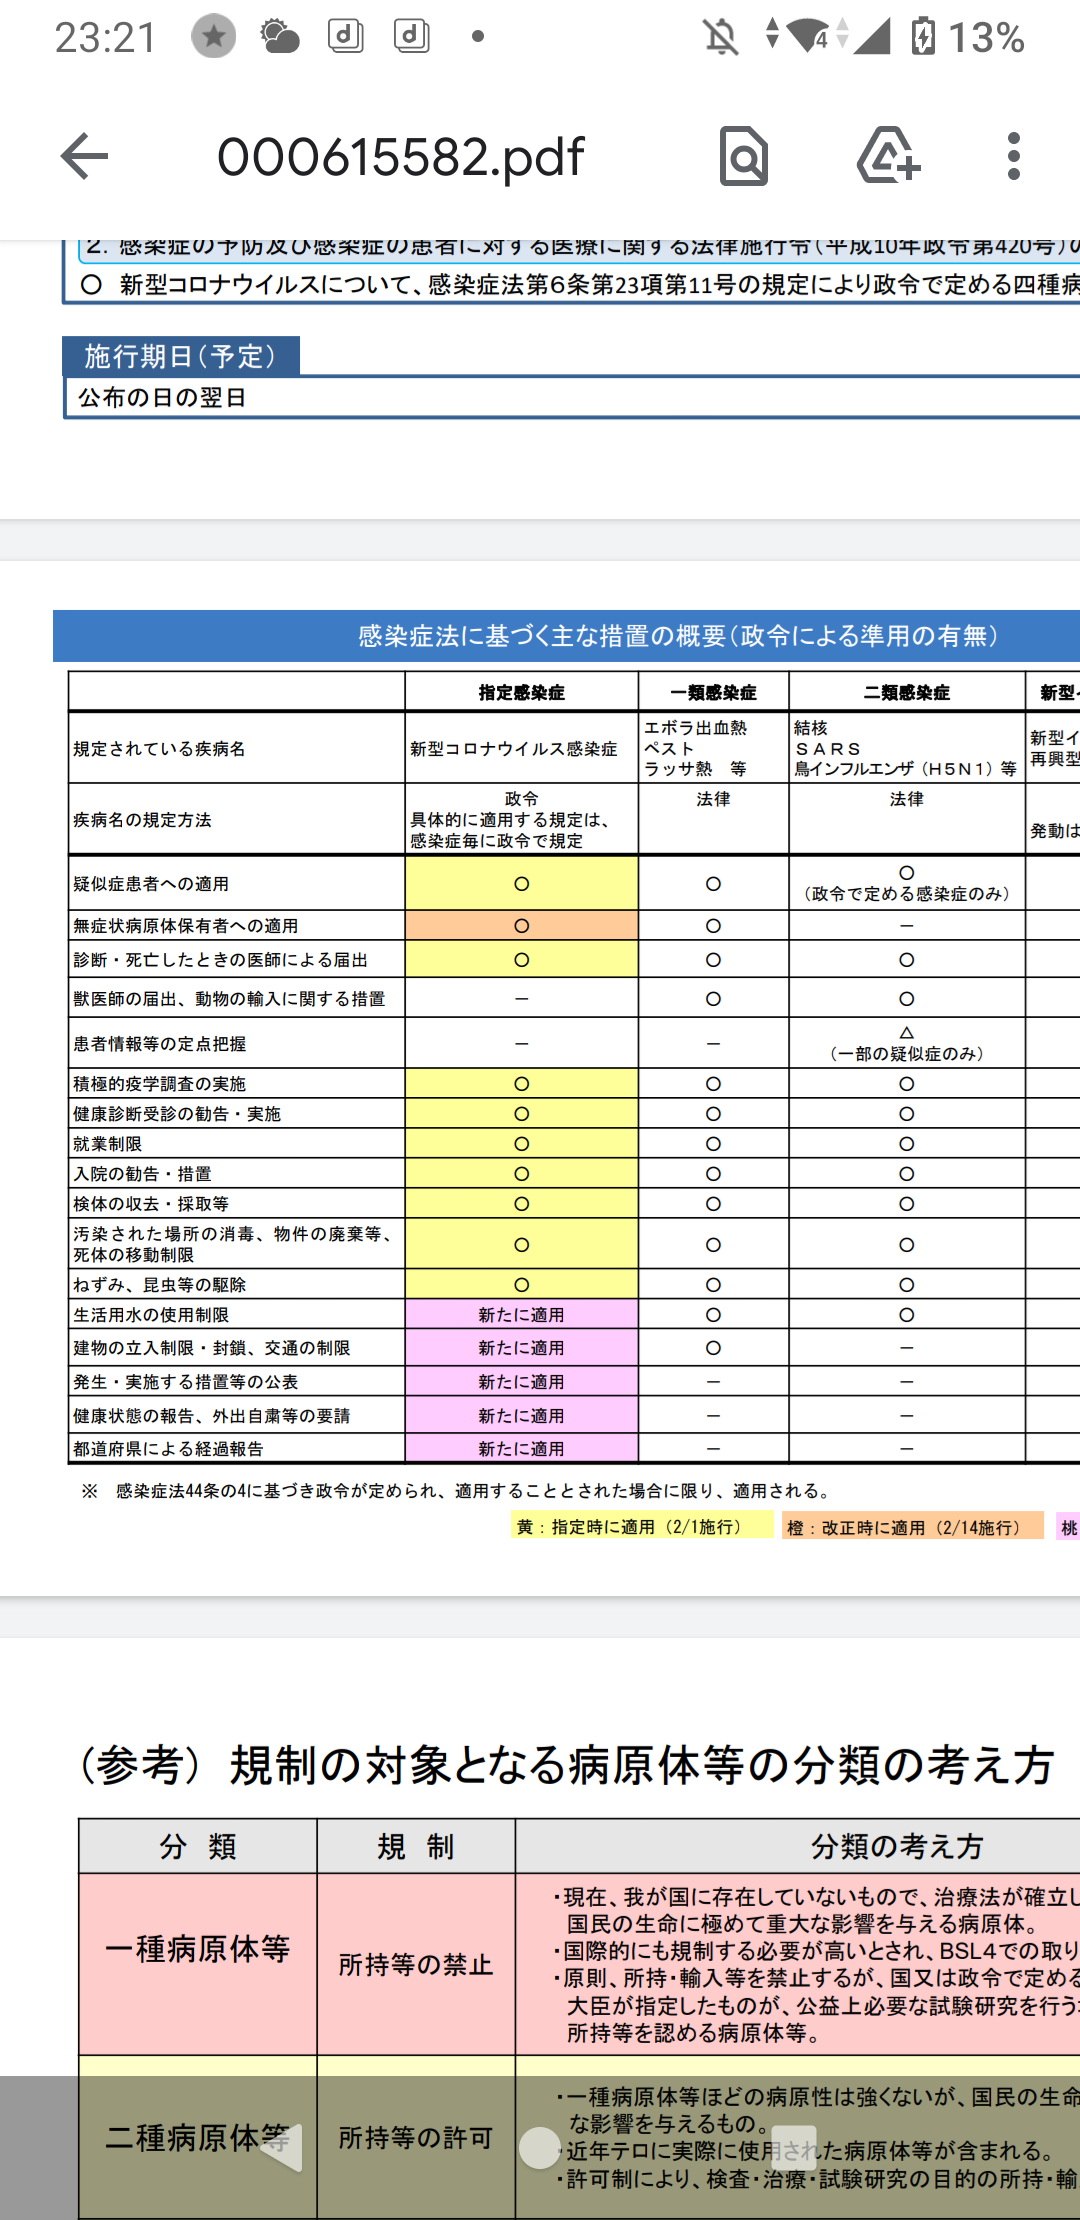This screenshot has height=2220, width=1080.
Task: Tap the 指定感染症 column header
Action: (x=521, y=692)
